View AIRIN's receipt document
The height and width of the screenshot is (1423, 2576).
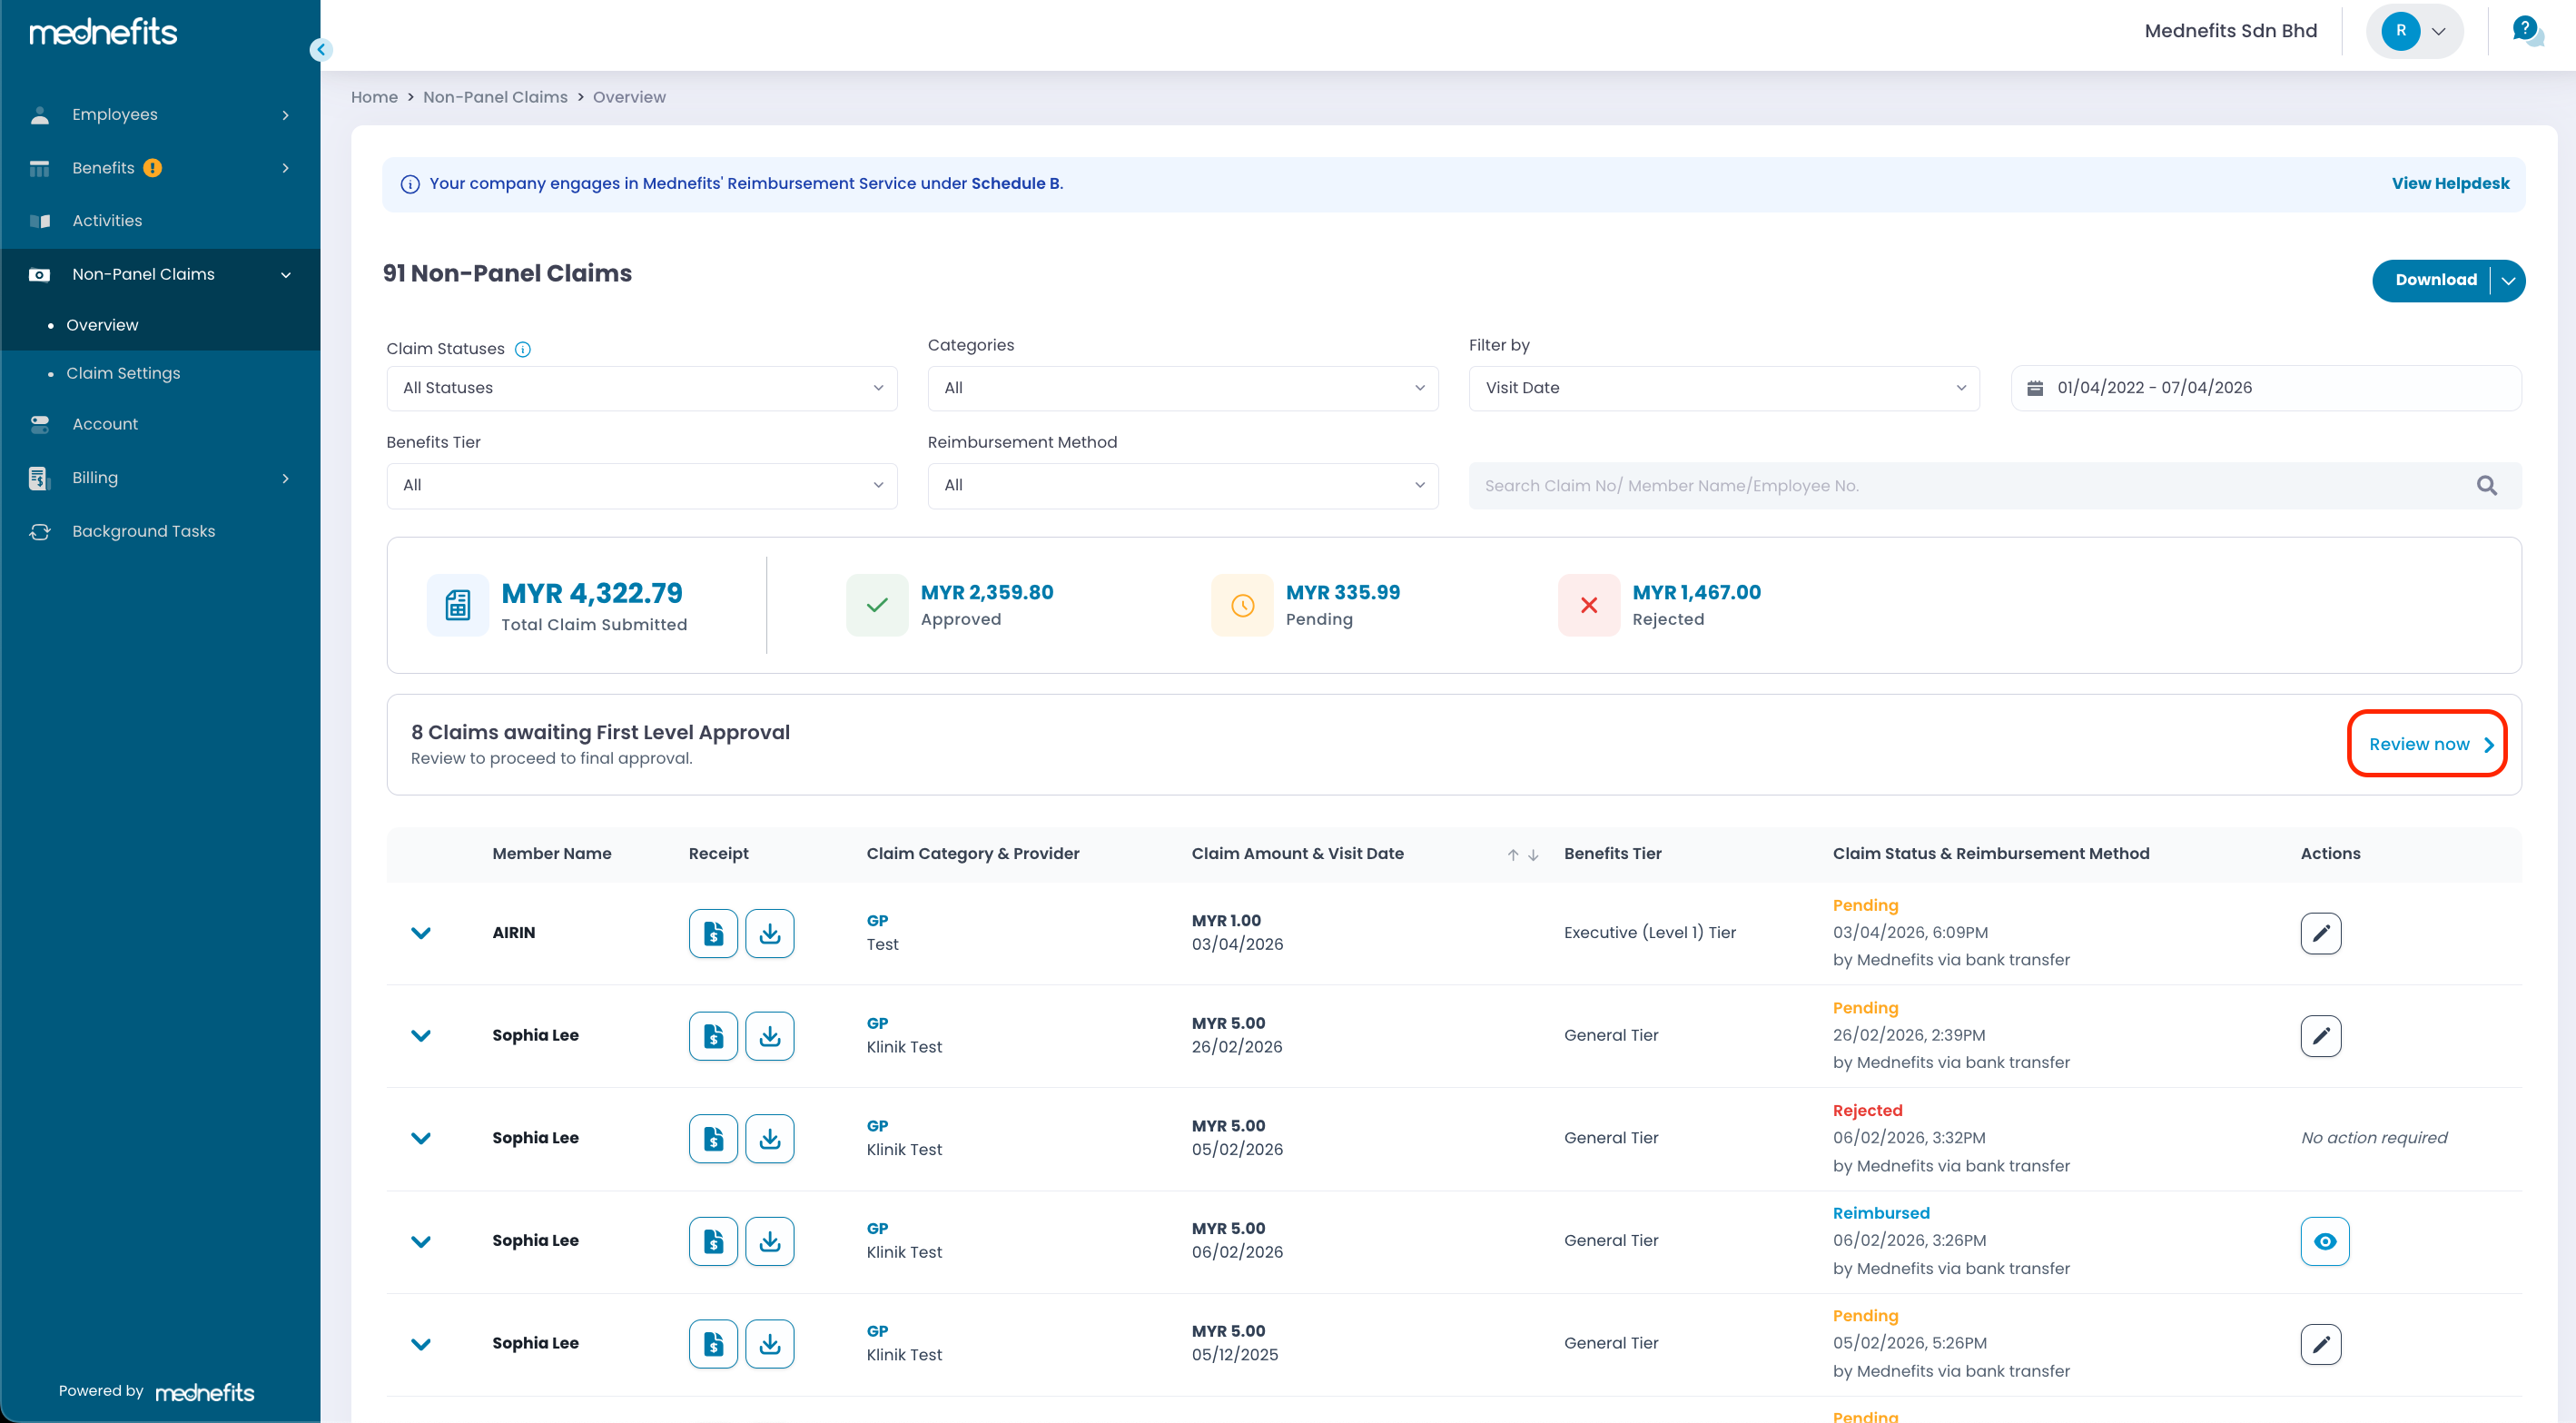pos(713,933)
